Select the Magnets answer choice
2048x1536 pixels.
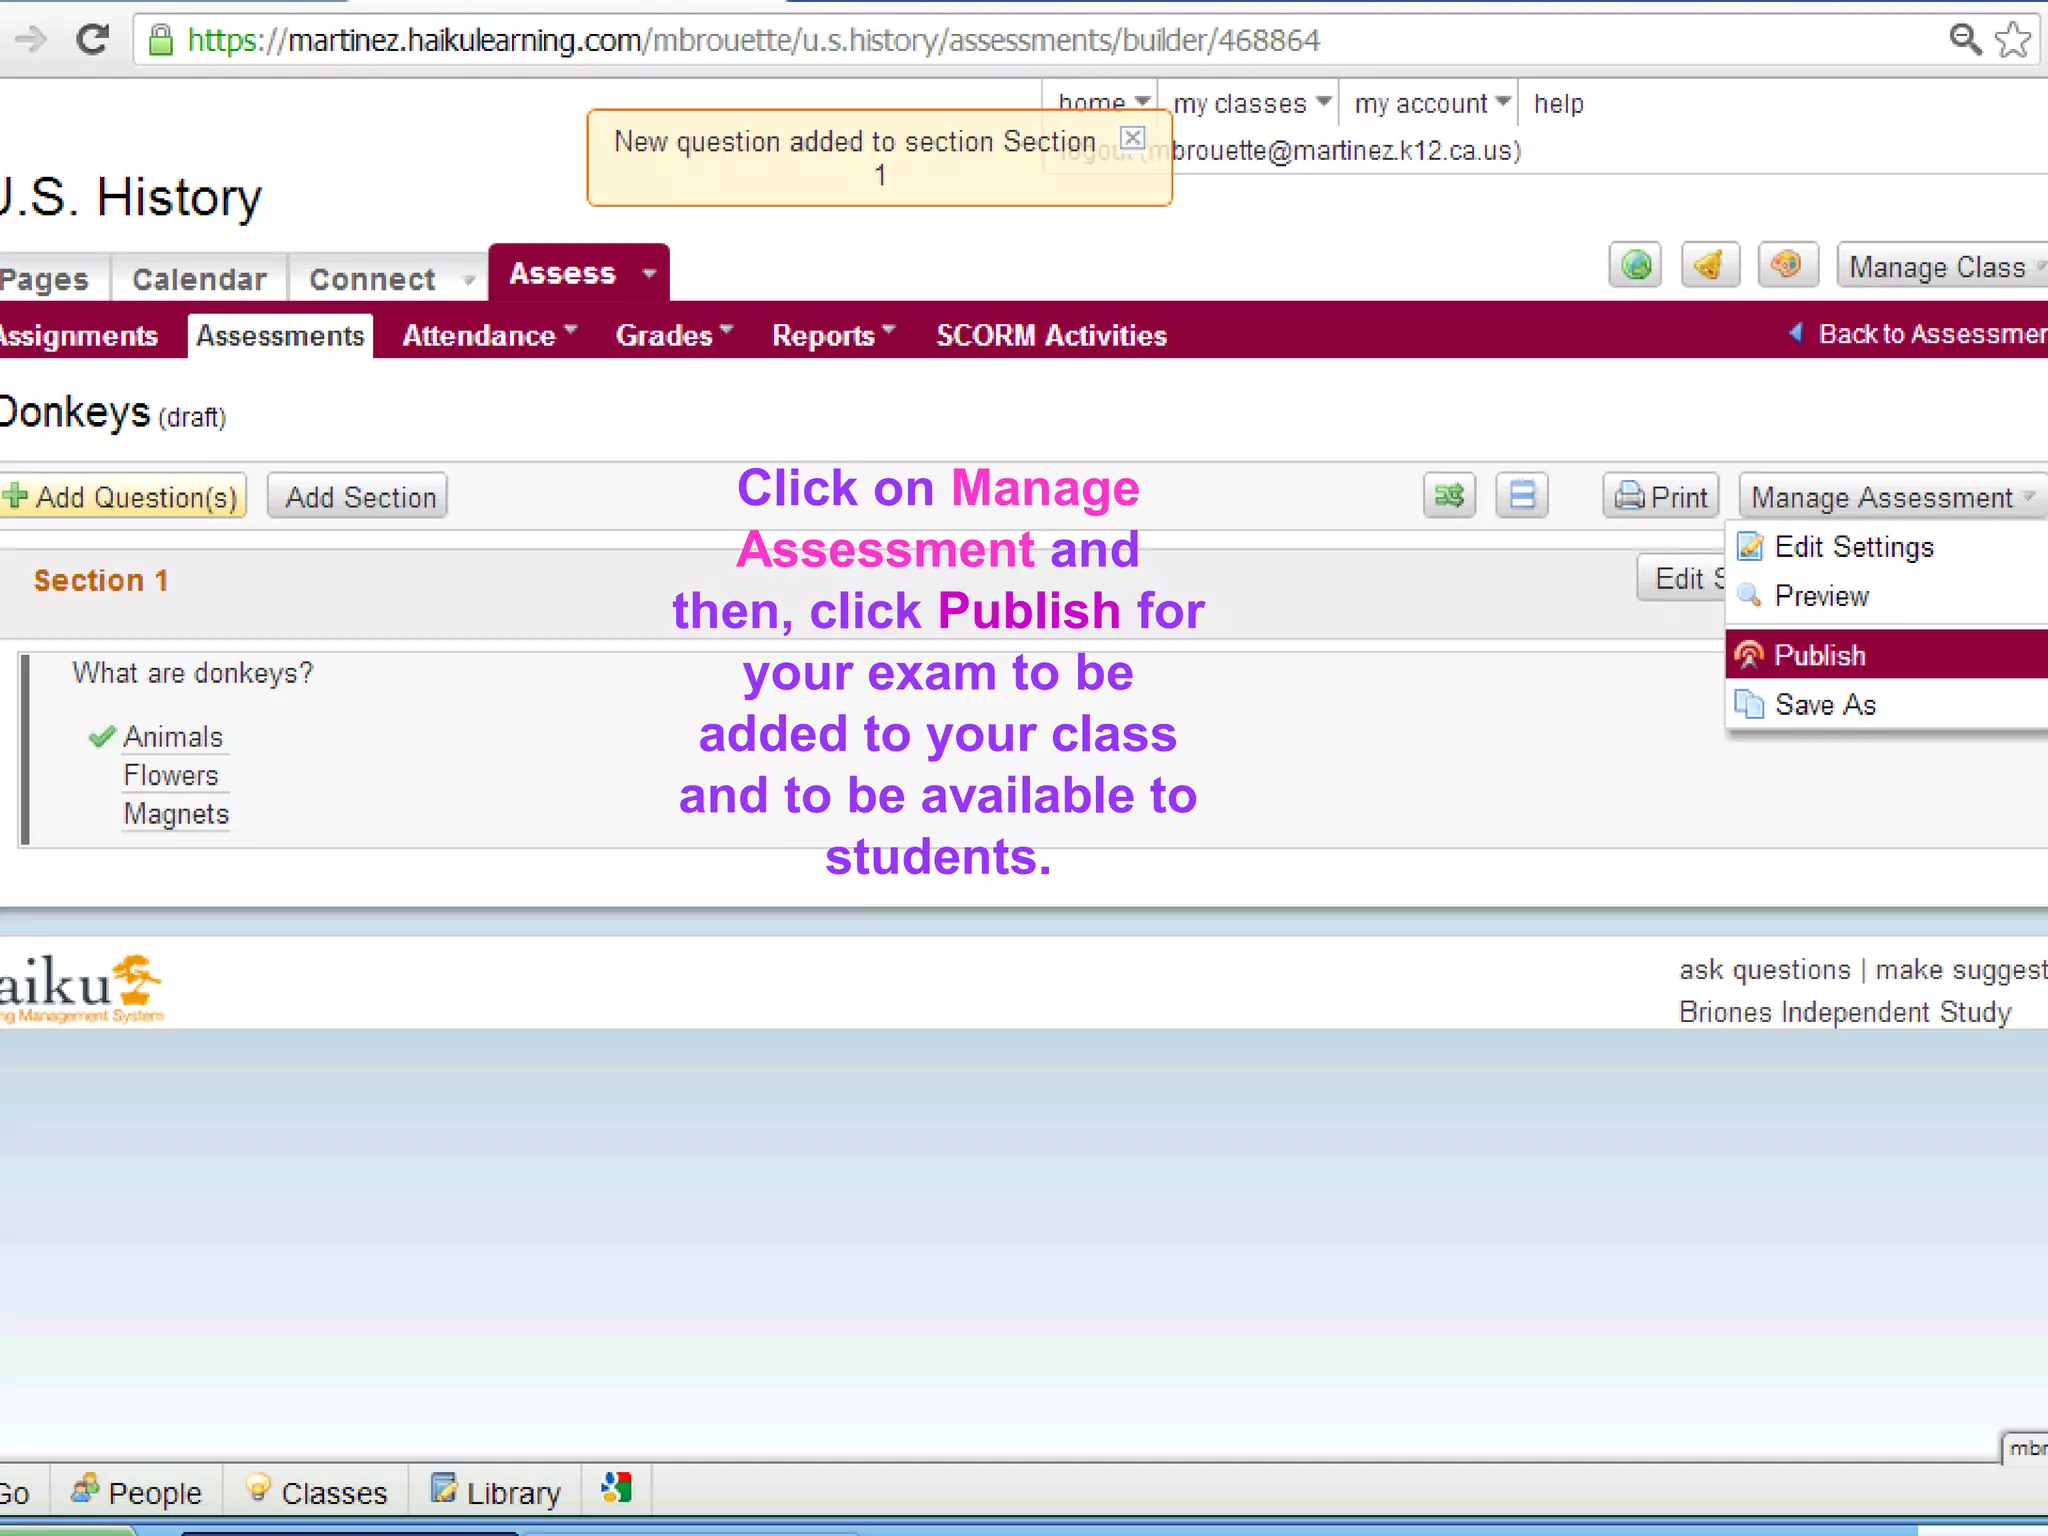tap(176, 814)
